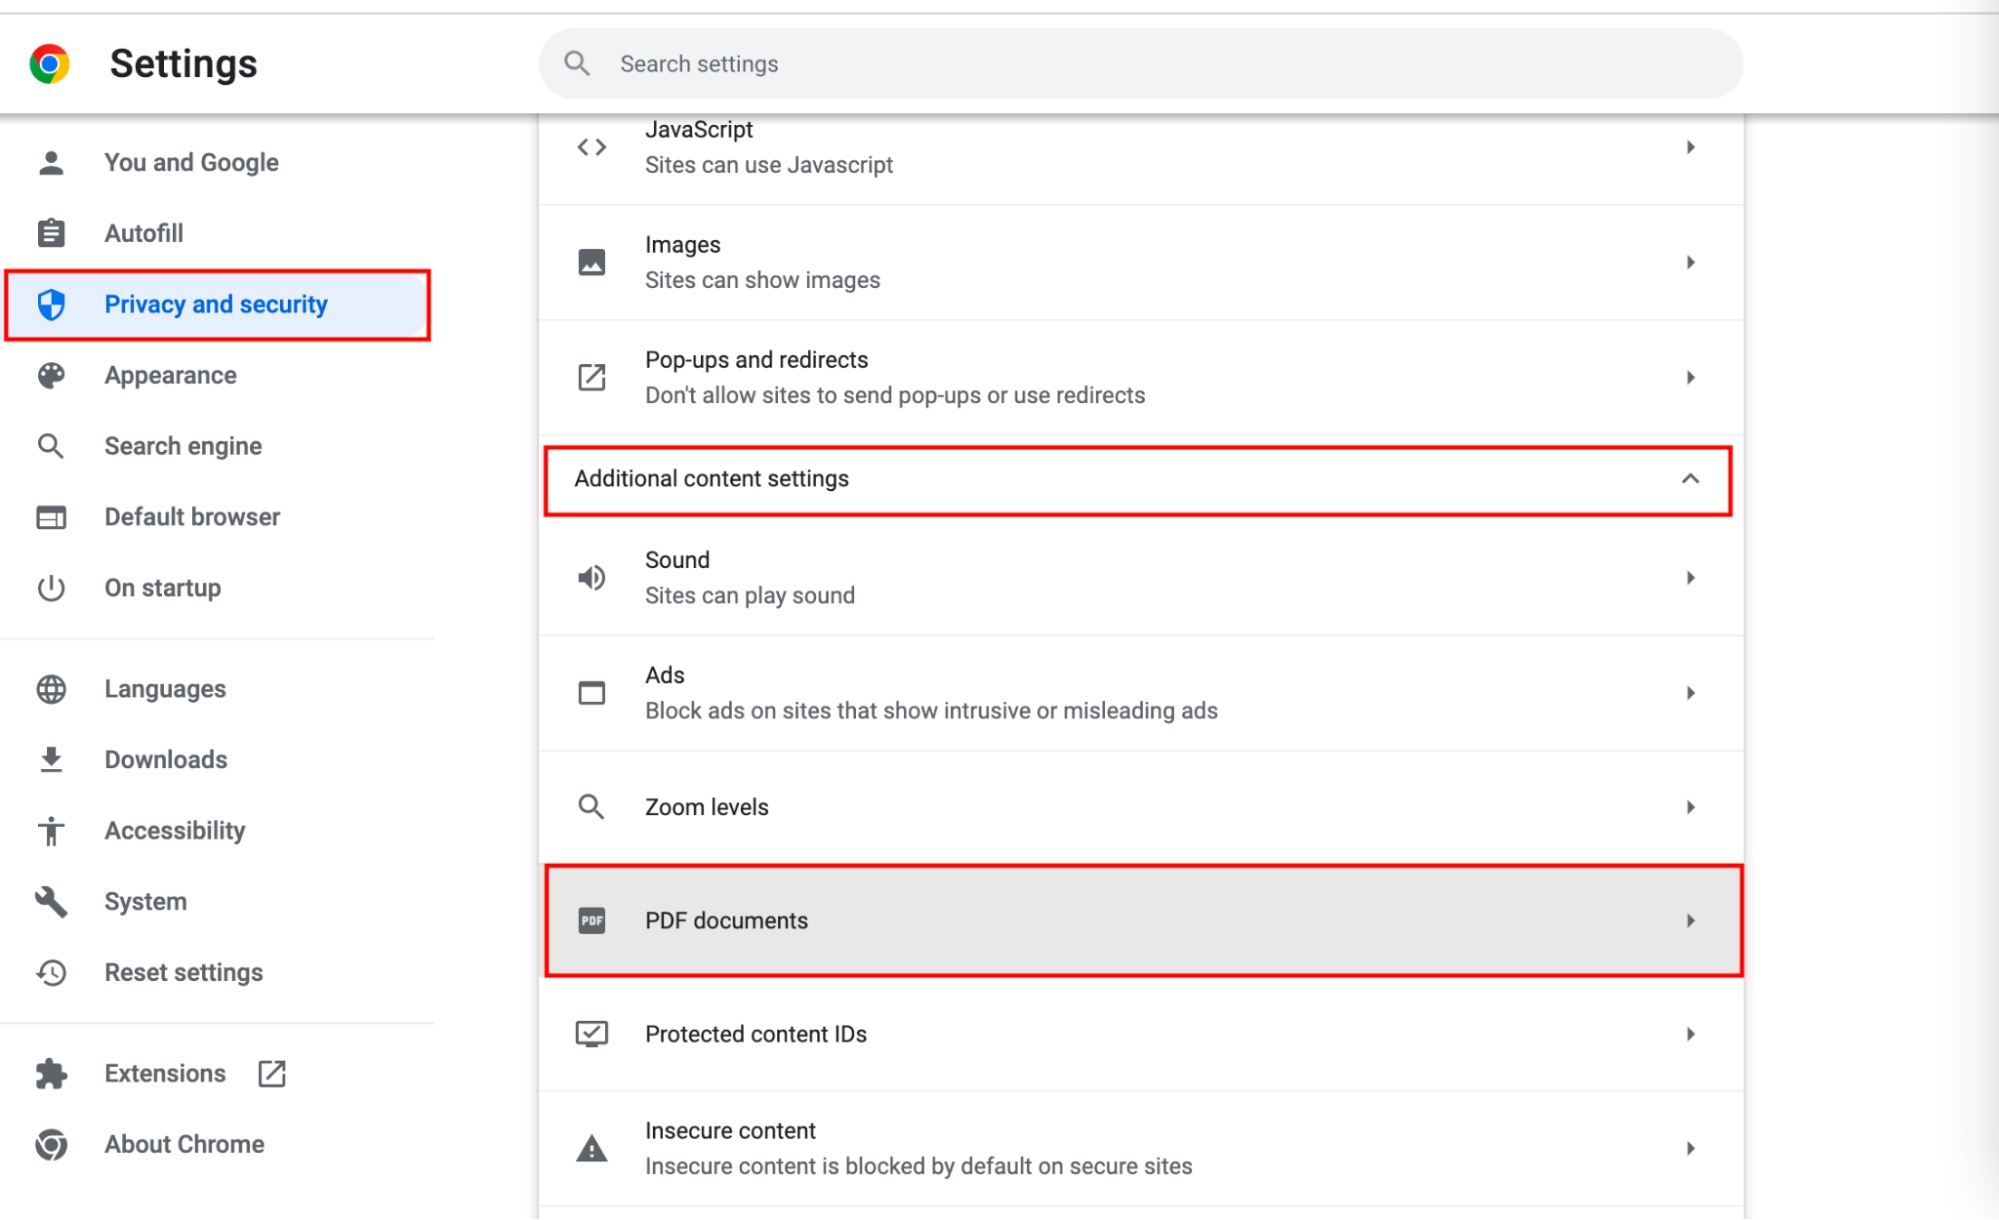Open About Chrome page
Viewport: 1999px width, 1220px height.
coord(184,1144)
